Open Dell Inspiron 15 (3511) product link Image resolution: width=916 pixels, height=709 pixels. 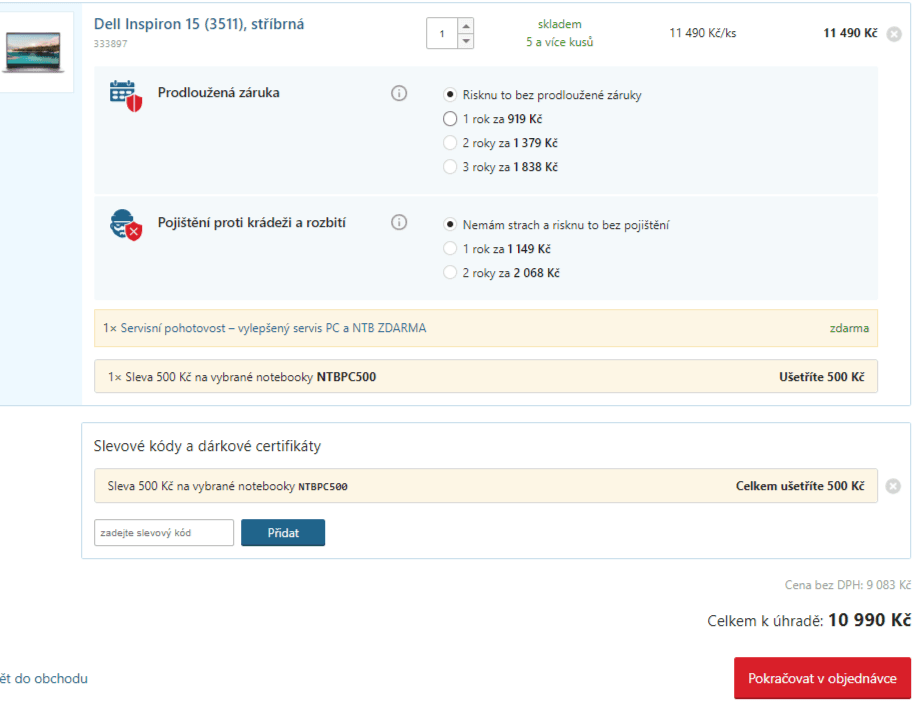click(x=199, y=24)
